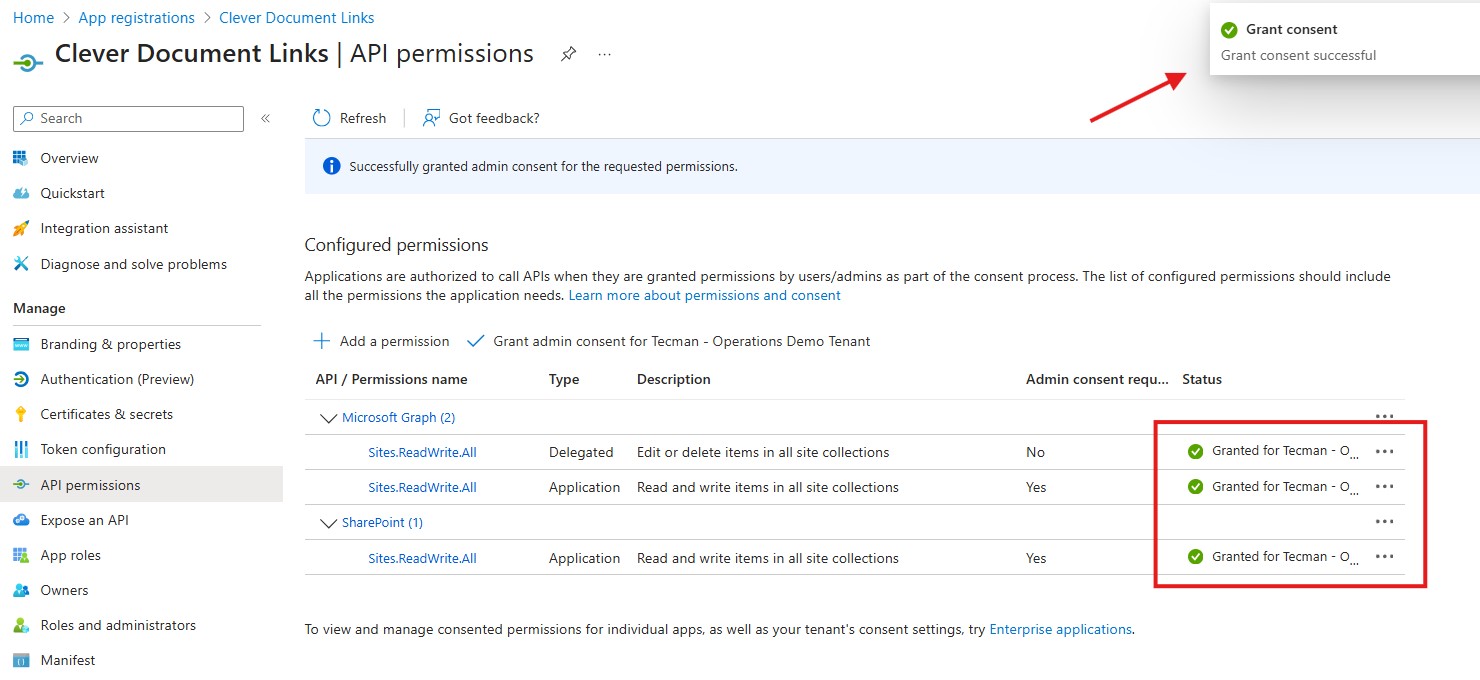
Task: Click the Branding & properties icon
Action: point(21,344)
